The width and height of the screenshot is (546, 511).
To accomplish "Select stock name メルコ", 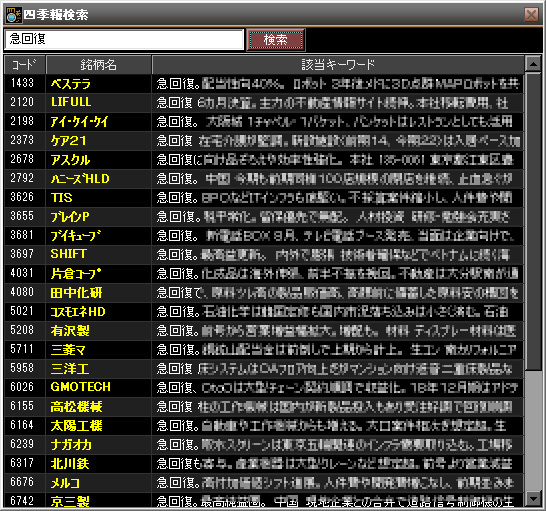I will (x=65, y=482).
